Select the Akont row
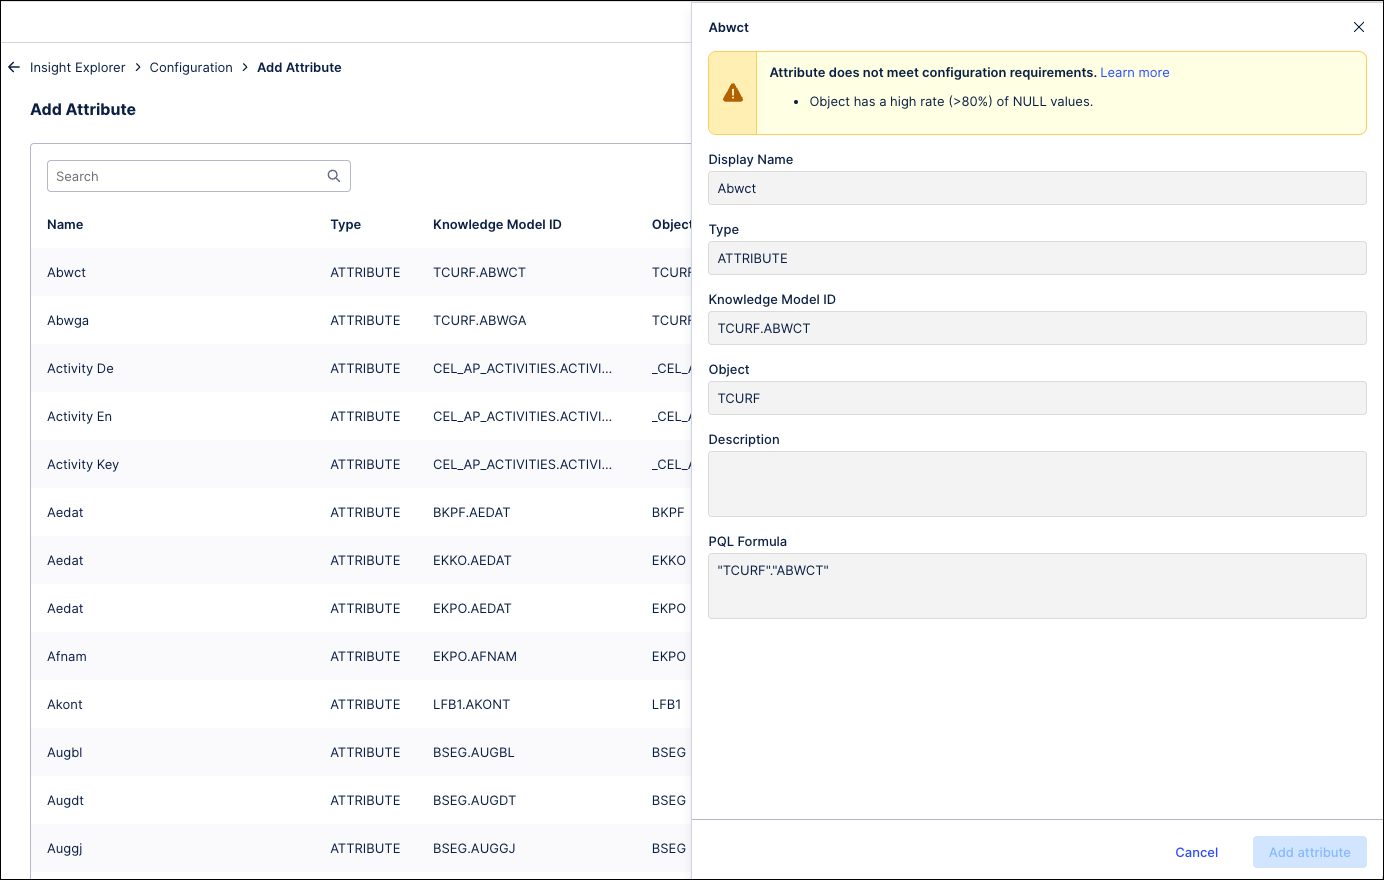Viewport: 1384px width, 880px height. click(361, 704)
